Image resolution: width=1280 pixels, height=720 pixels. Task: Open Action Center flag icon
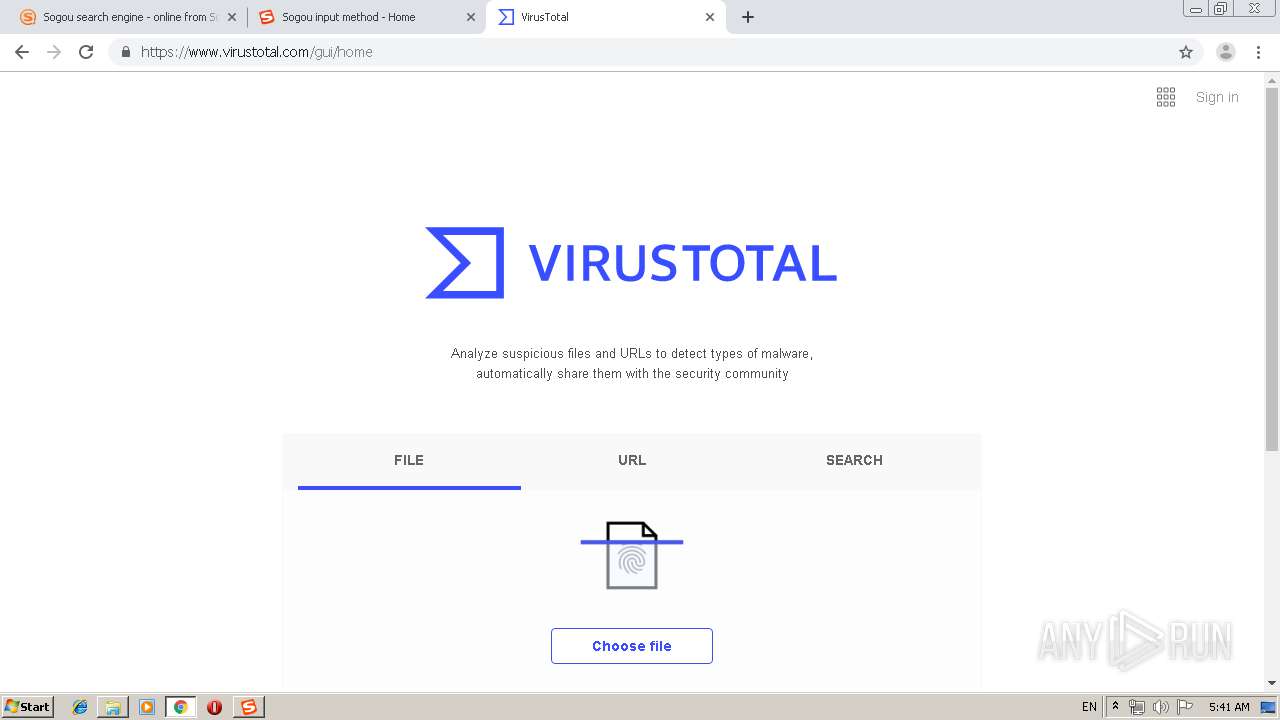click(x=1185, y=707)
